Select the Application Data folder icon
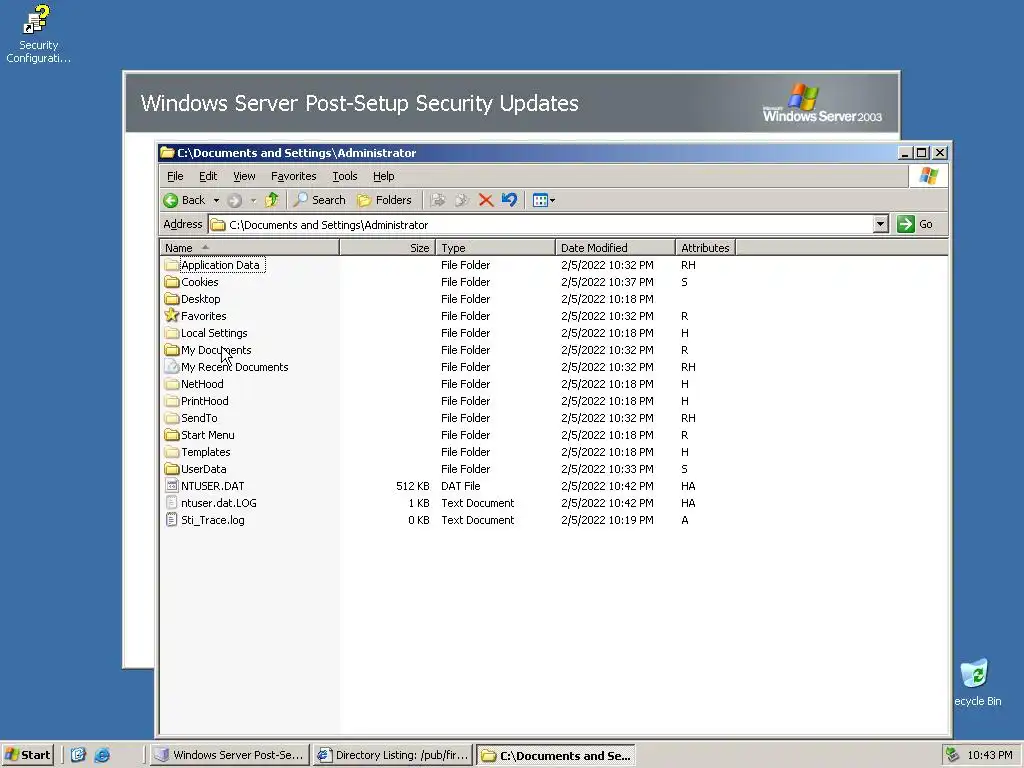Image resolution: width=1024 pixels, height=768 pixels. 172,265
